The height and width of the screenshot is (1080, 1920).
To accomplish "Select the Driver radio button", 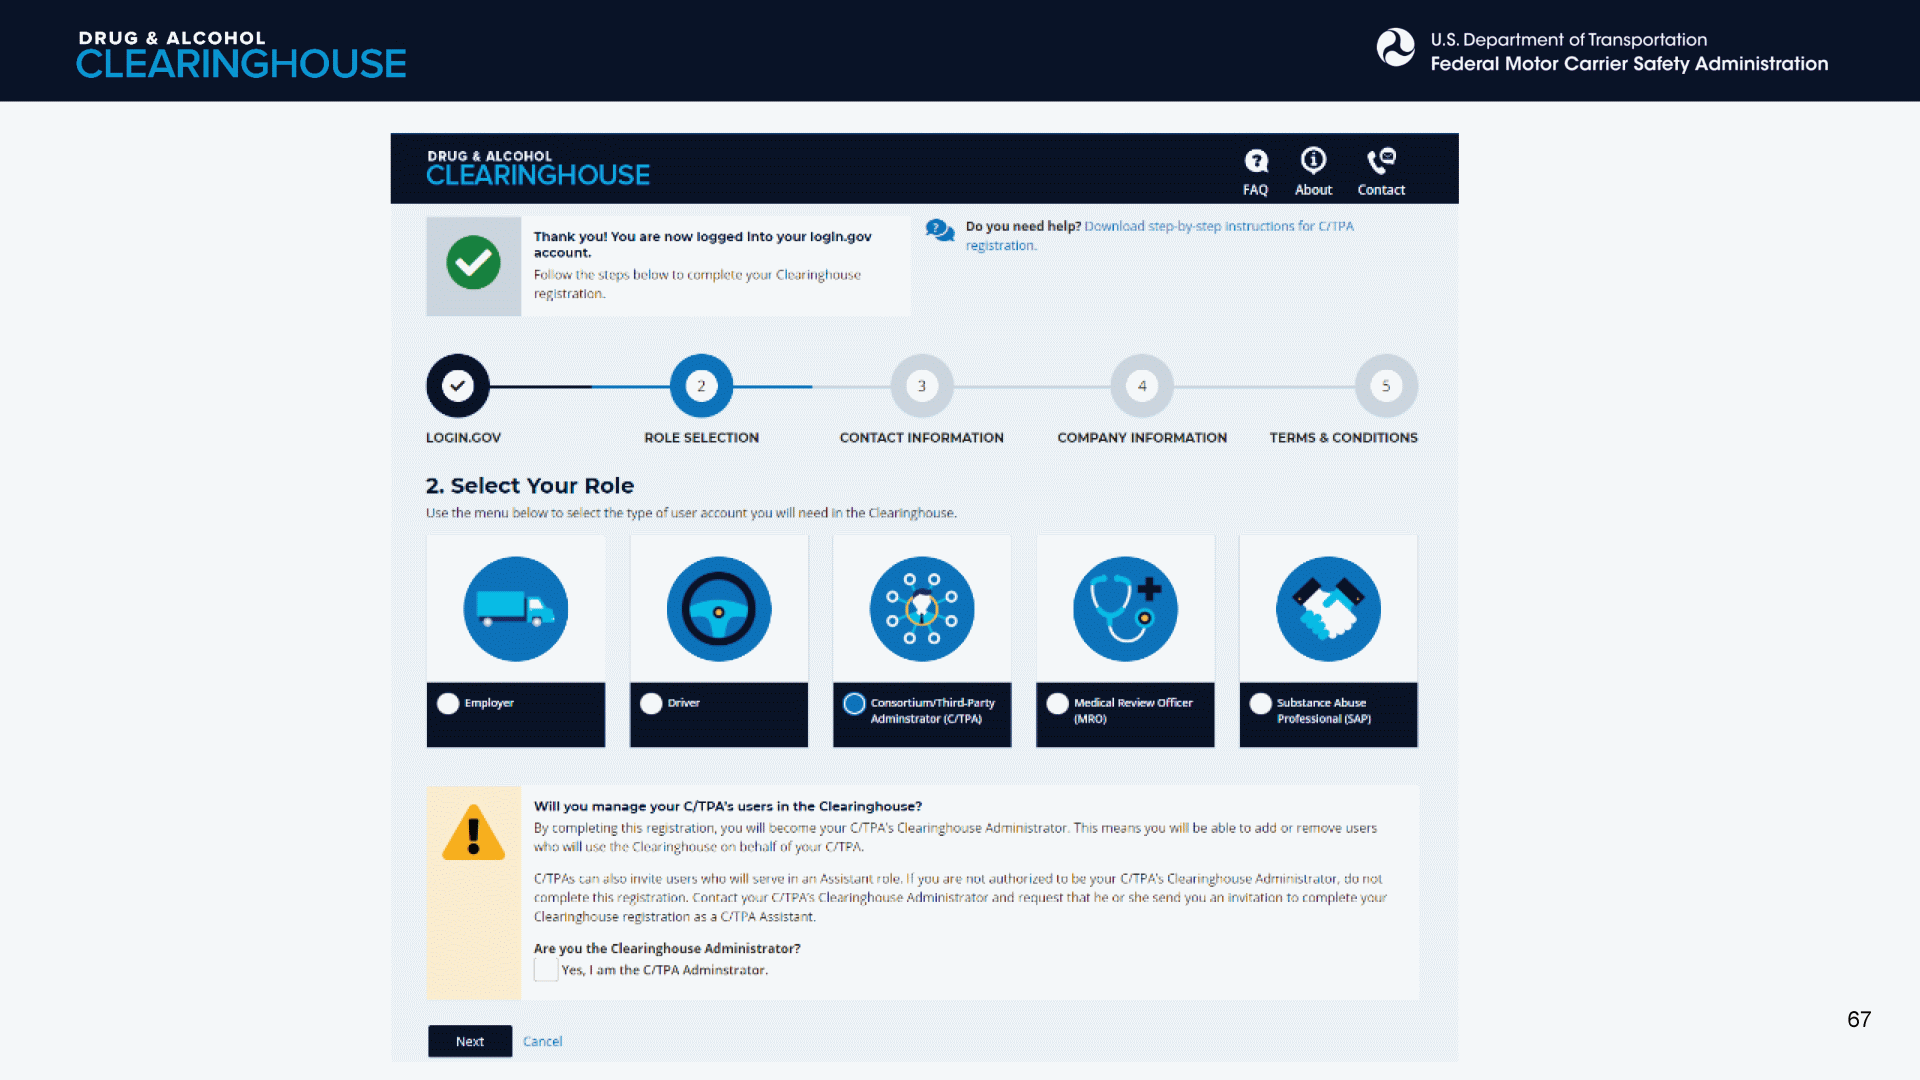I will coord(651,703).
